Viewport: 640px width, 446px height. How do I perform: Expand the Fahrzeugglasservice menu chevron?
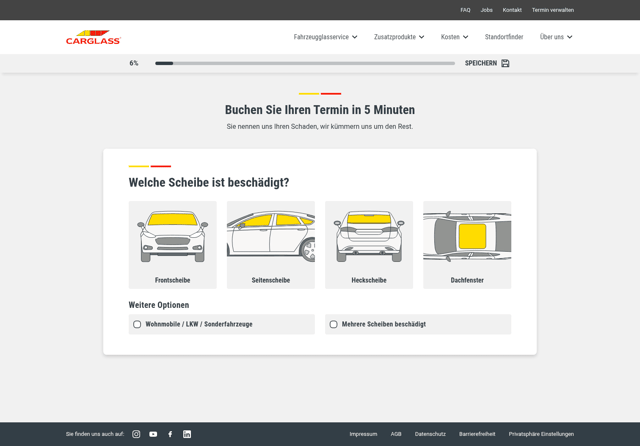tap(355, 37)
